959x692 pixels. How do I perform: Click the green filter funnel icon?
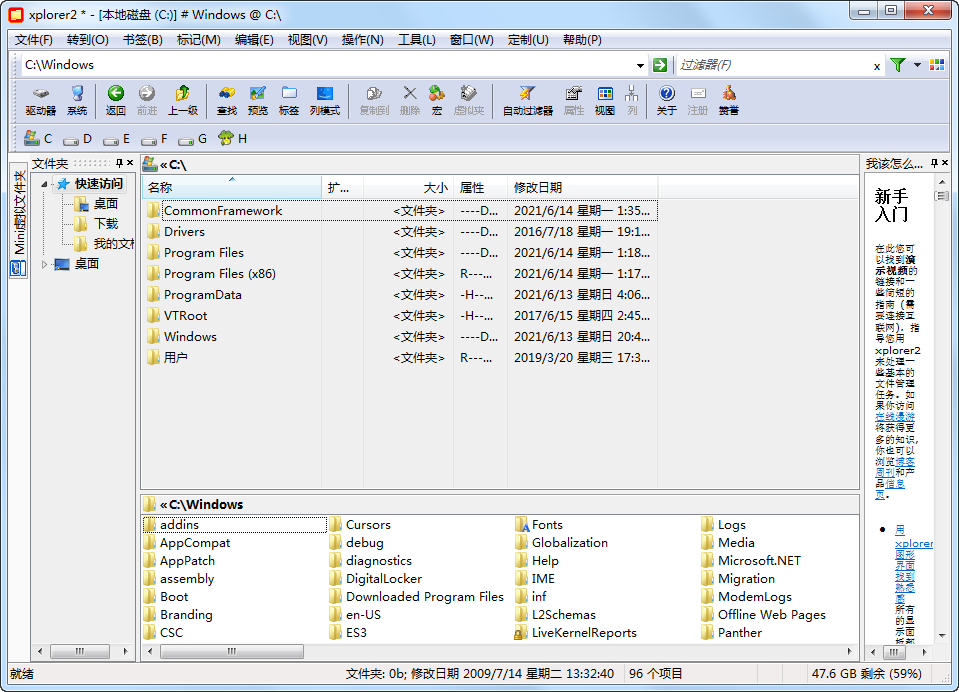898,65
